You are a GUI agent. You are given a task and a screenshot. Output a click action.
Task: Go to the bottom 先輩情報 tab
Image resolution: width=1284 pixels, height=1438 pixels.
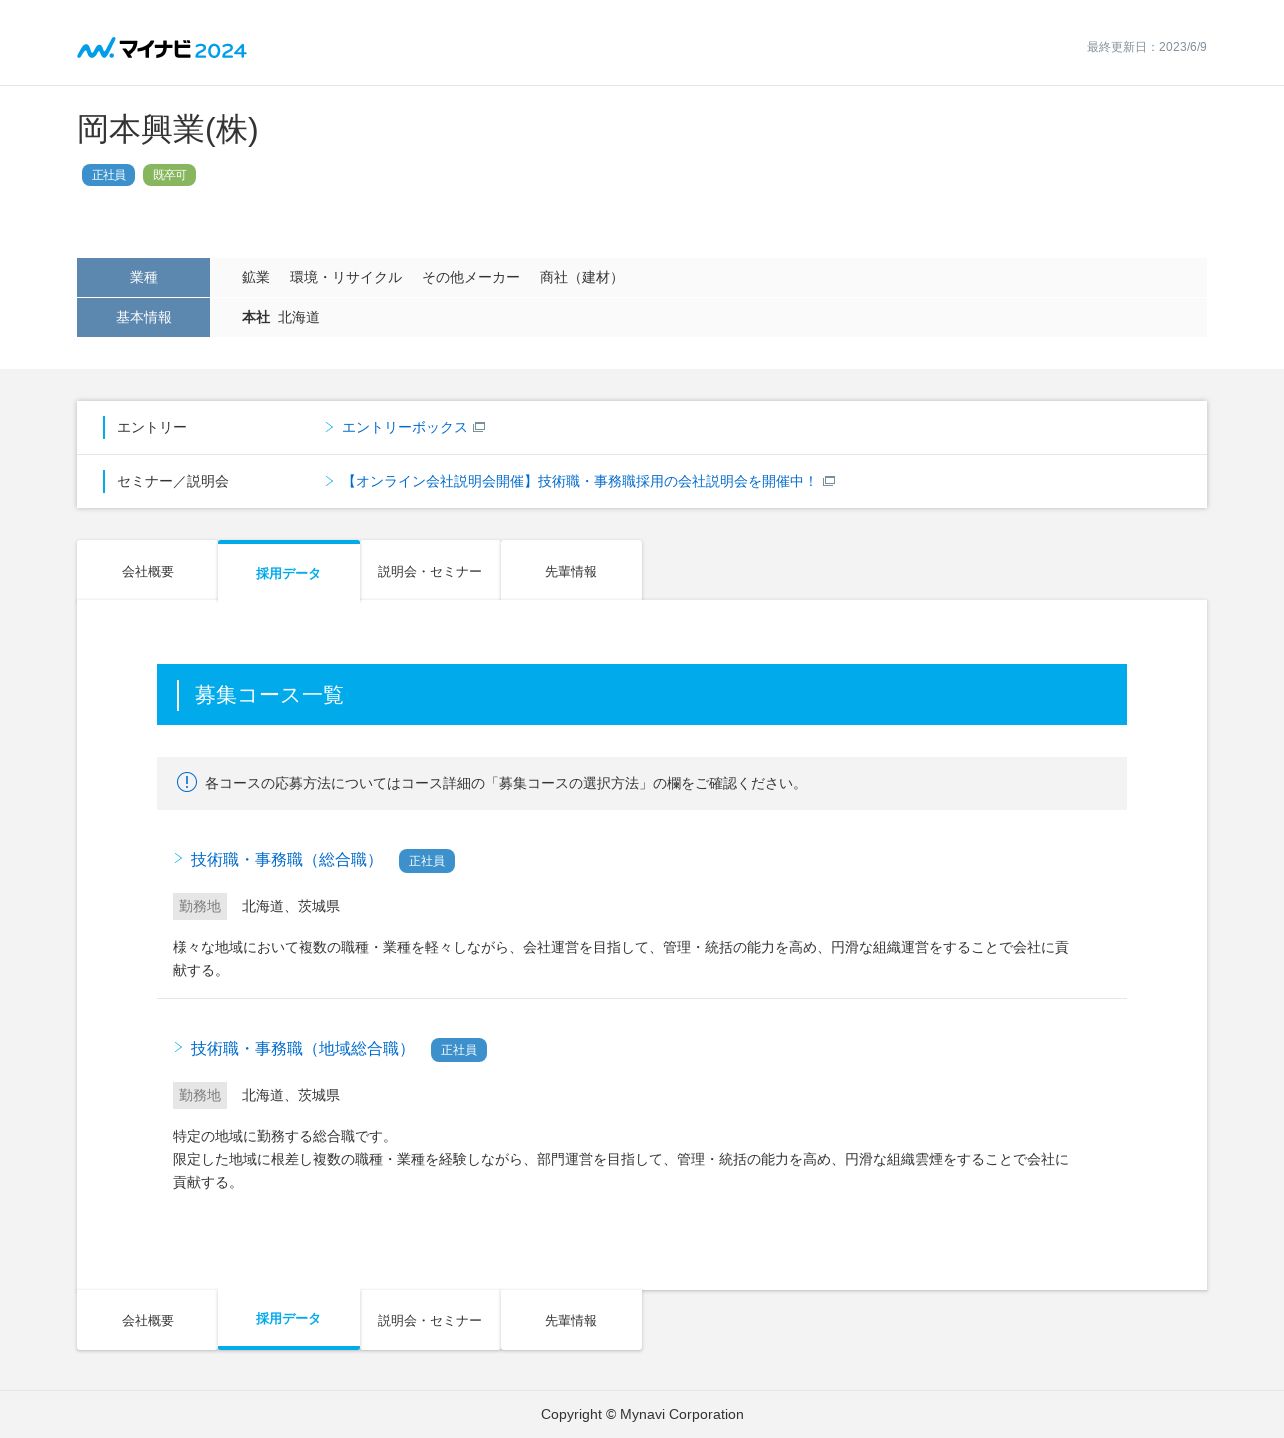click(571, 1320)
